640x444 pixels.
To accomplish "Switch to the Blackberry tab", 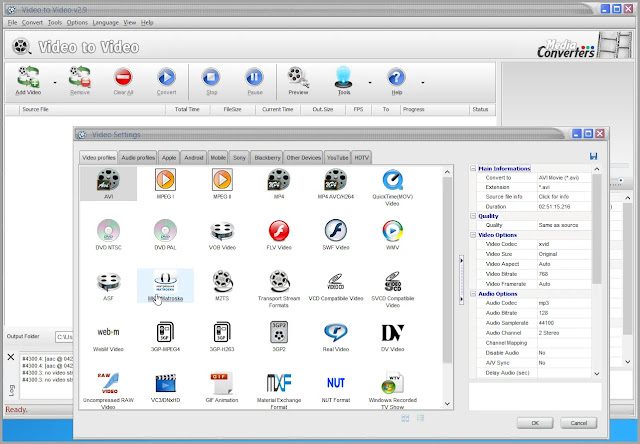I will click(x=267, y=158).
